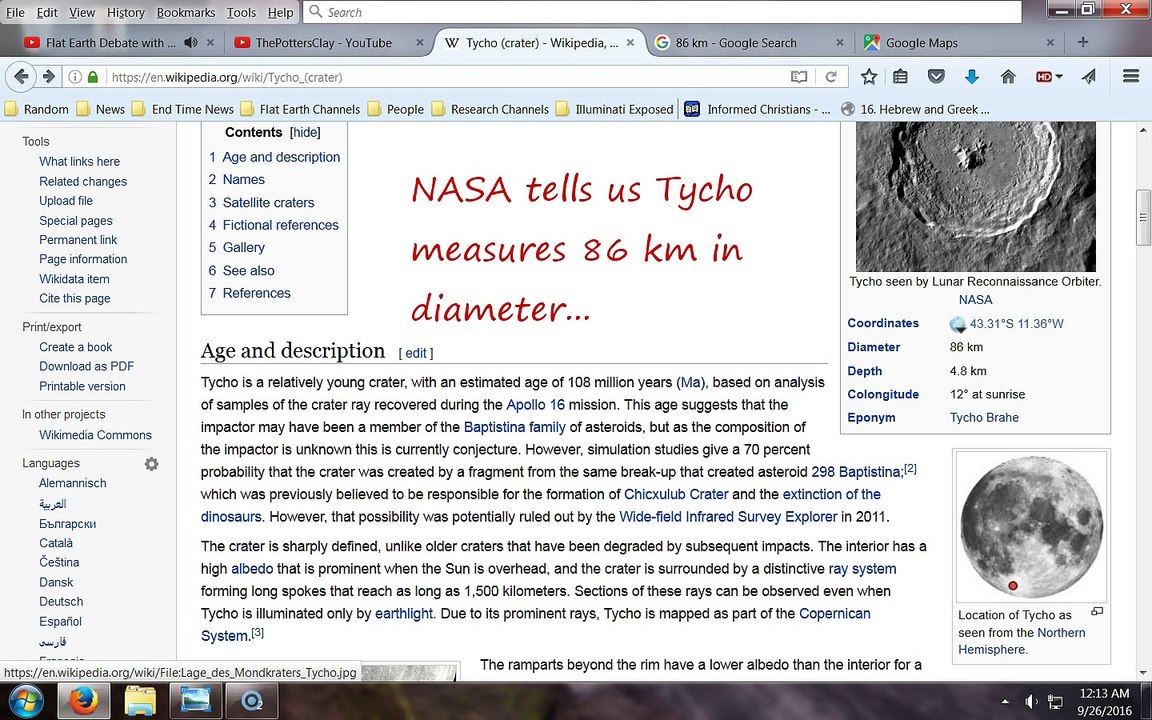Show site information for the URL

tap(75, 76)
